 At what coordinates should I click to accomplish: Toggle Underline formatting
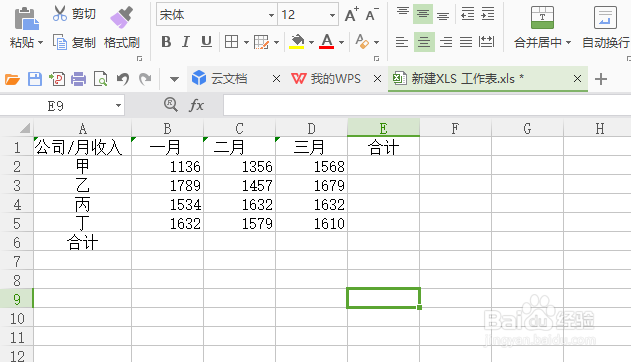click(x=206, y=41)
